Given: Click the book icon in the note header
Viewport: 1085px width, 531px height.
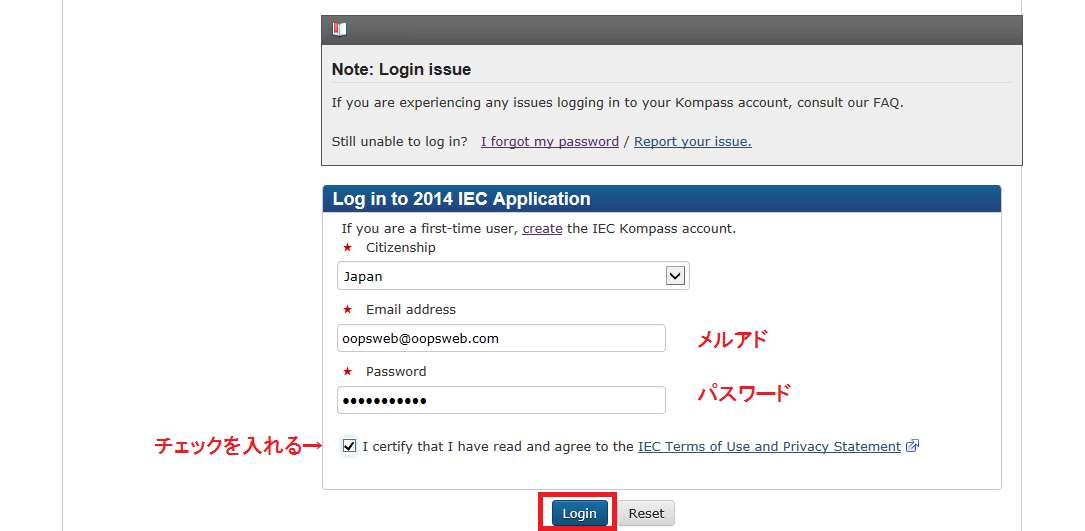Looking at the screenshot, I should (339, 29).
